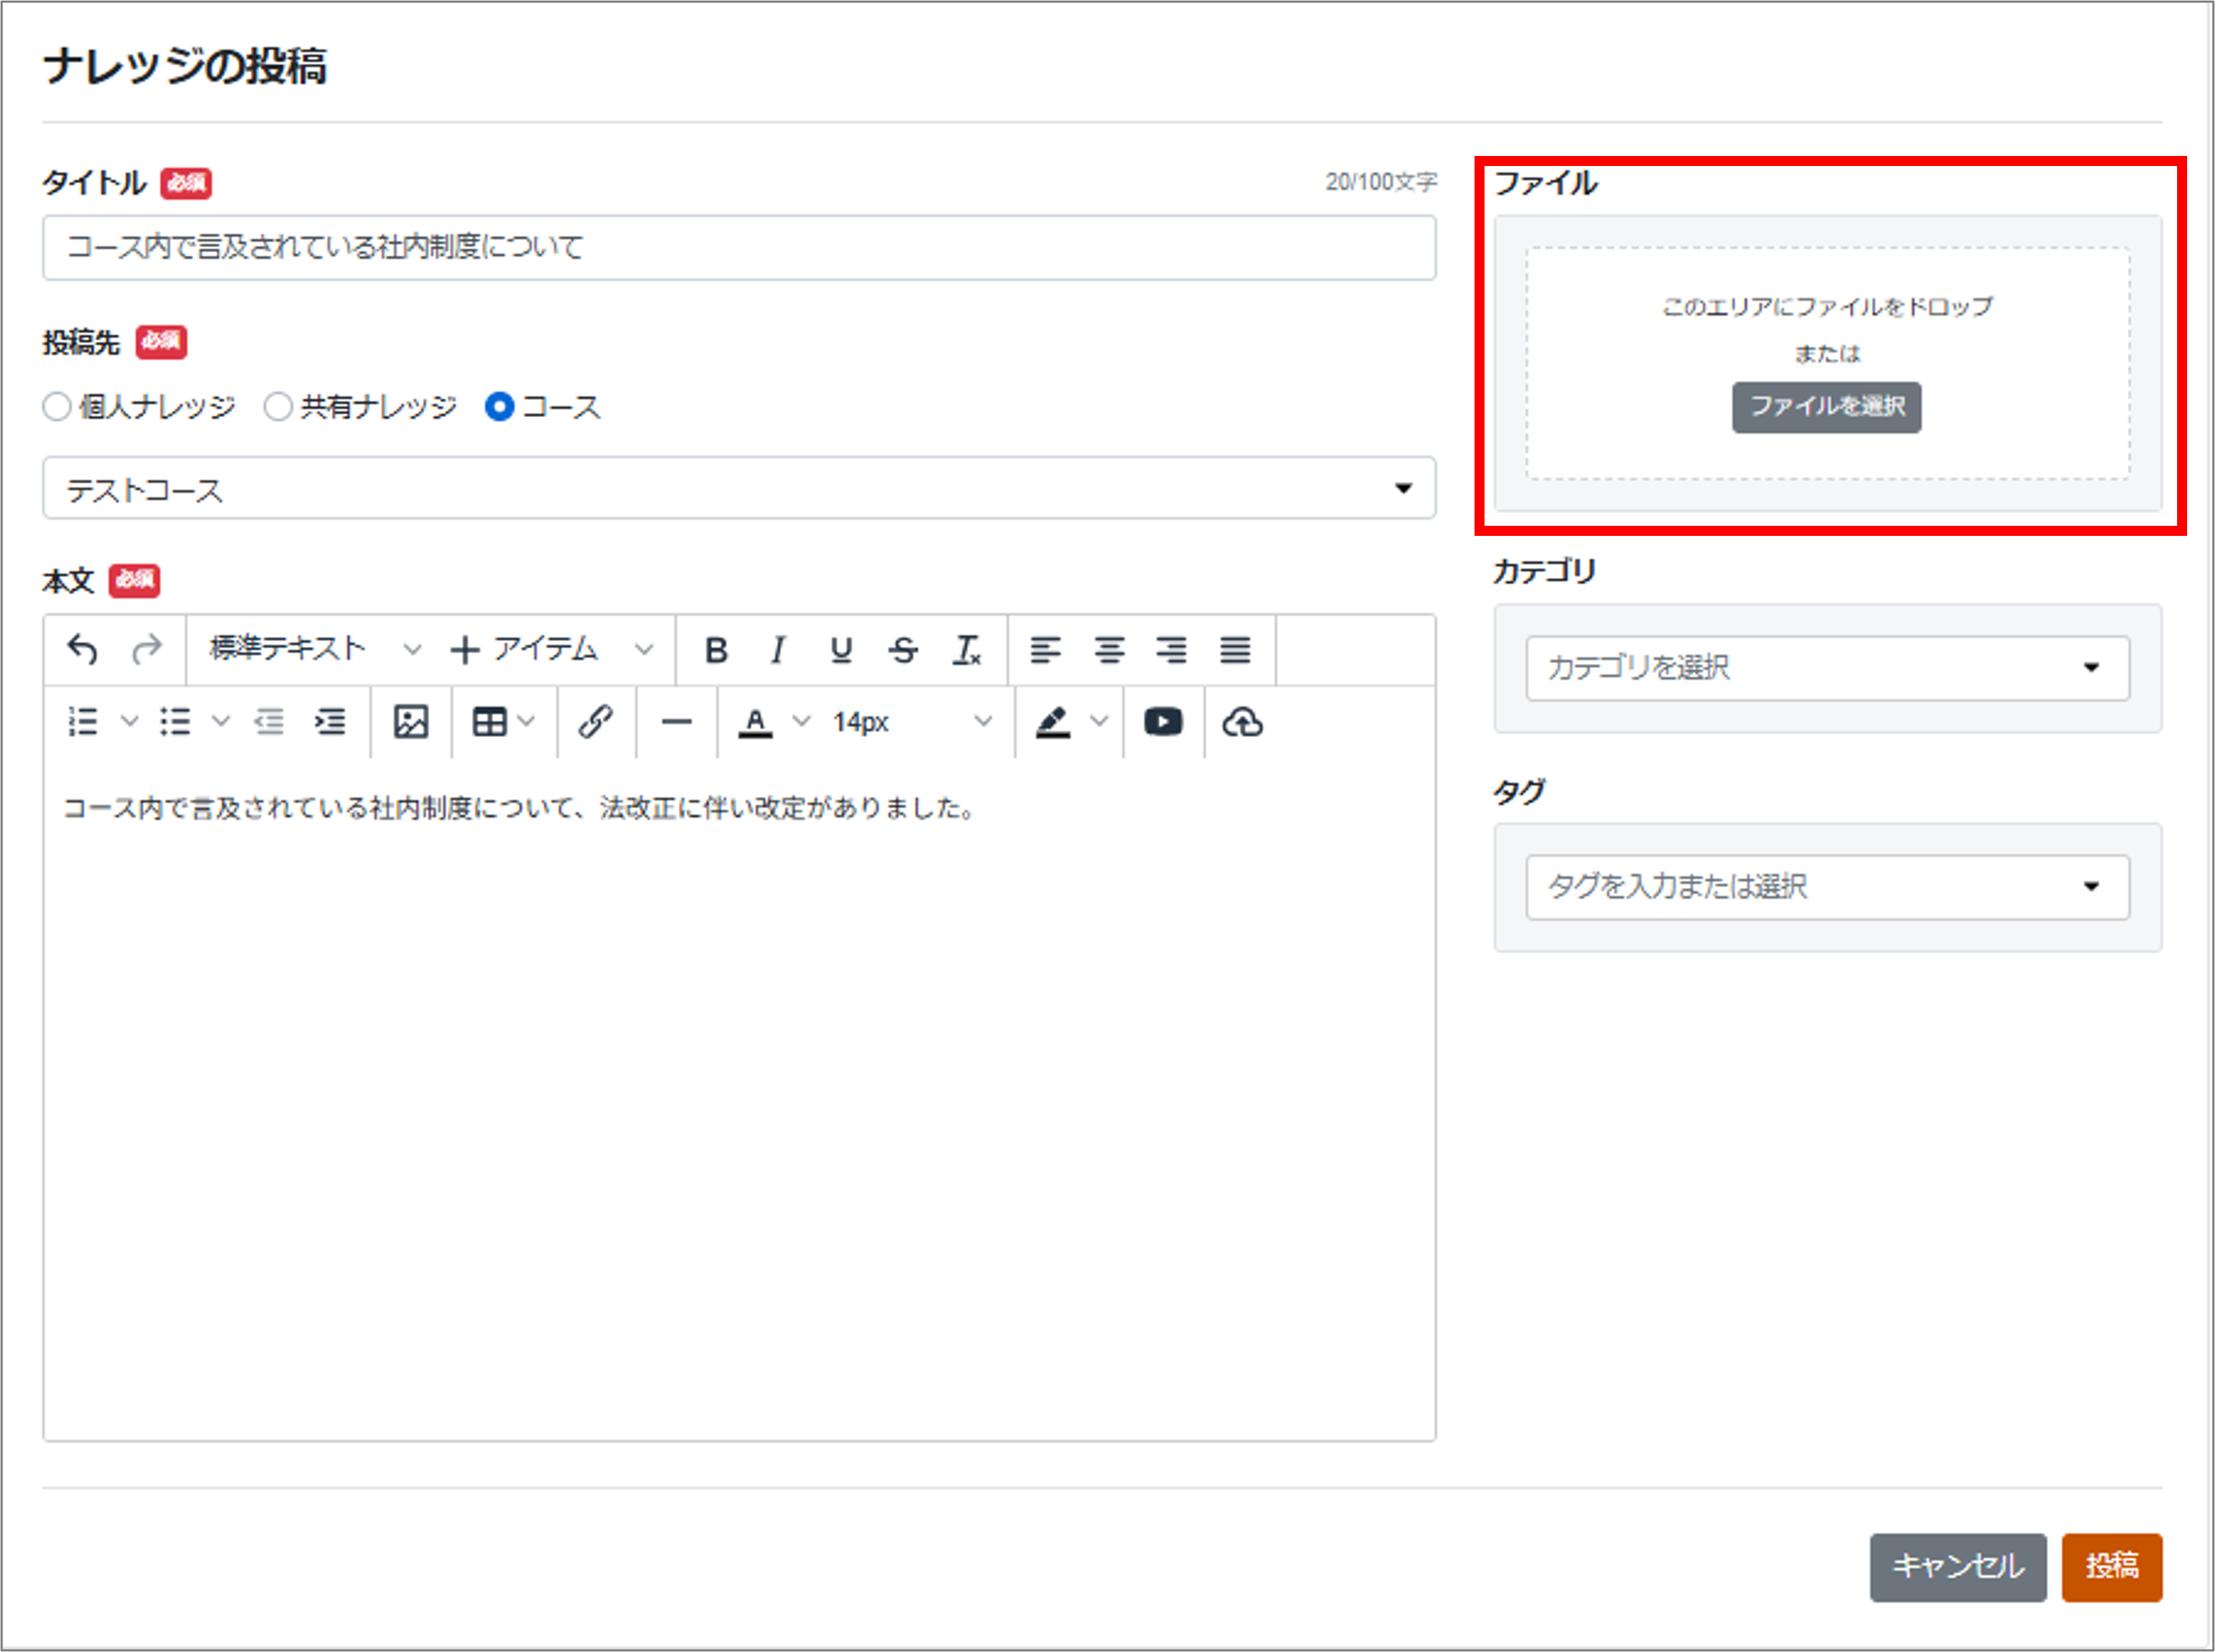Image resolution: width=2215 pixels, height=1652 pixels.
Task: Click the cloud upload icon
Action: 1242,722
